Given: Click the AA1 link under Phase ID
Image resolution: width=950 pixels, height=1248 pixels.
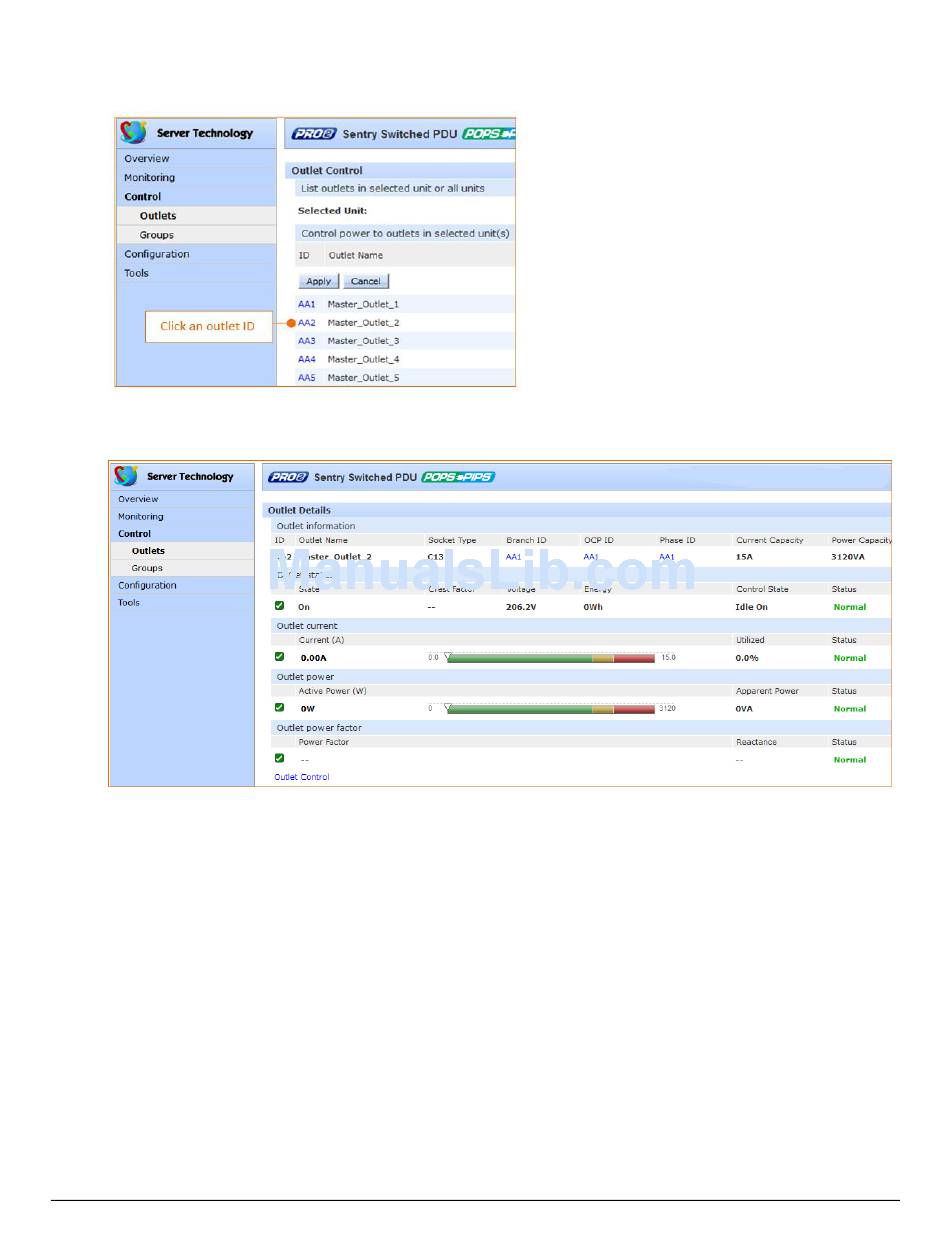Looking at the screenshot, I should [666, 557].
